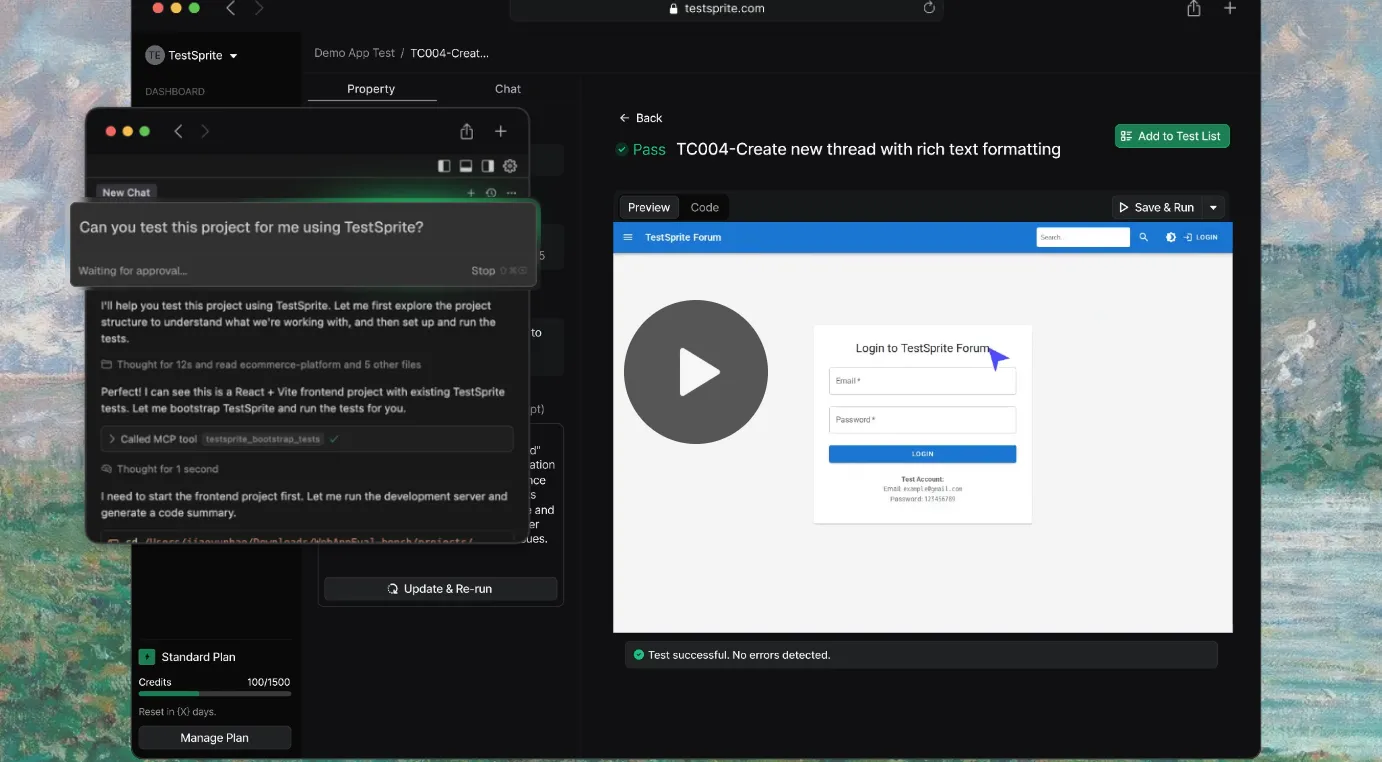This screenshot has height=762, width=1382.
Task: Click Add to Test List button
Action: point(1171,136)
